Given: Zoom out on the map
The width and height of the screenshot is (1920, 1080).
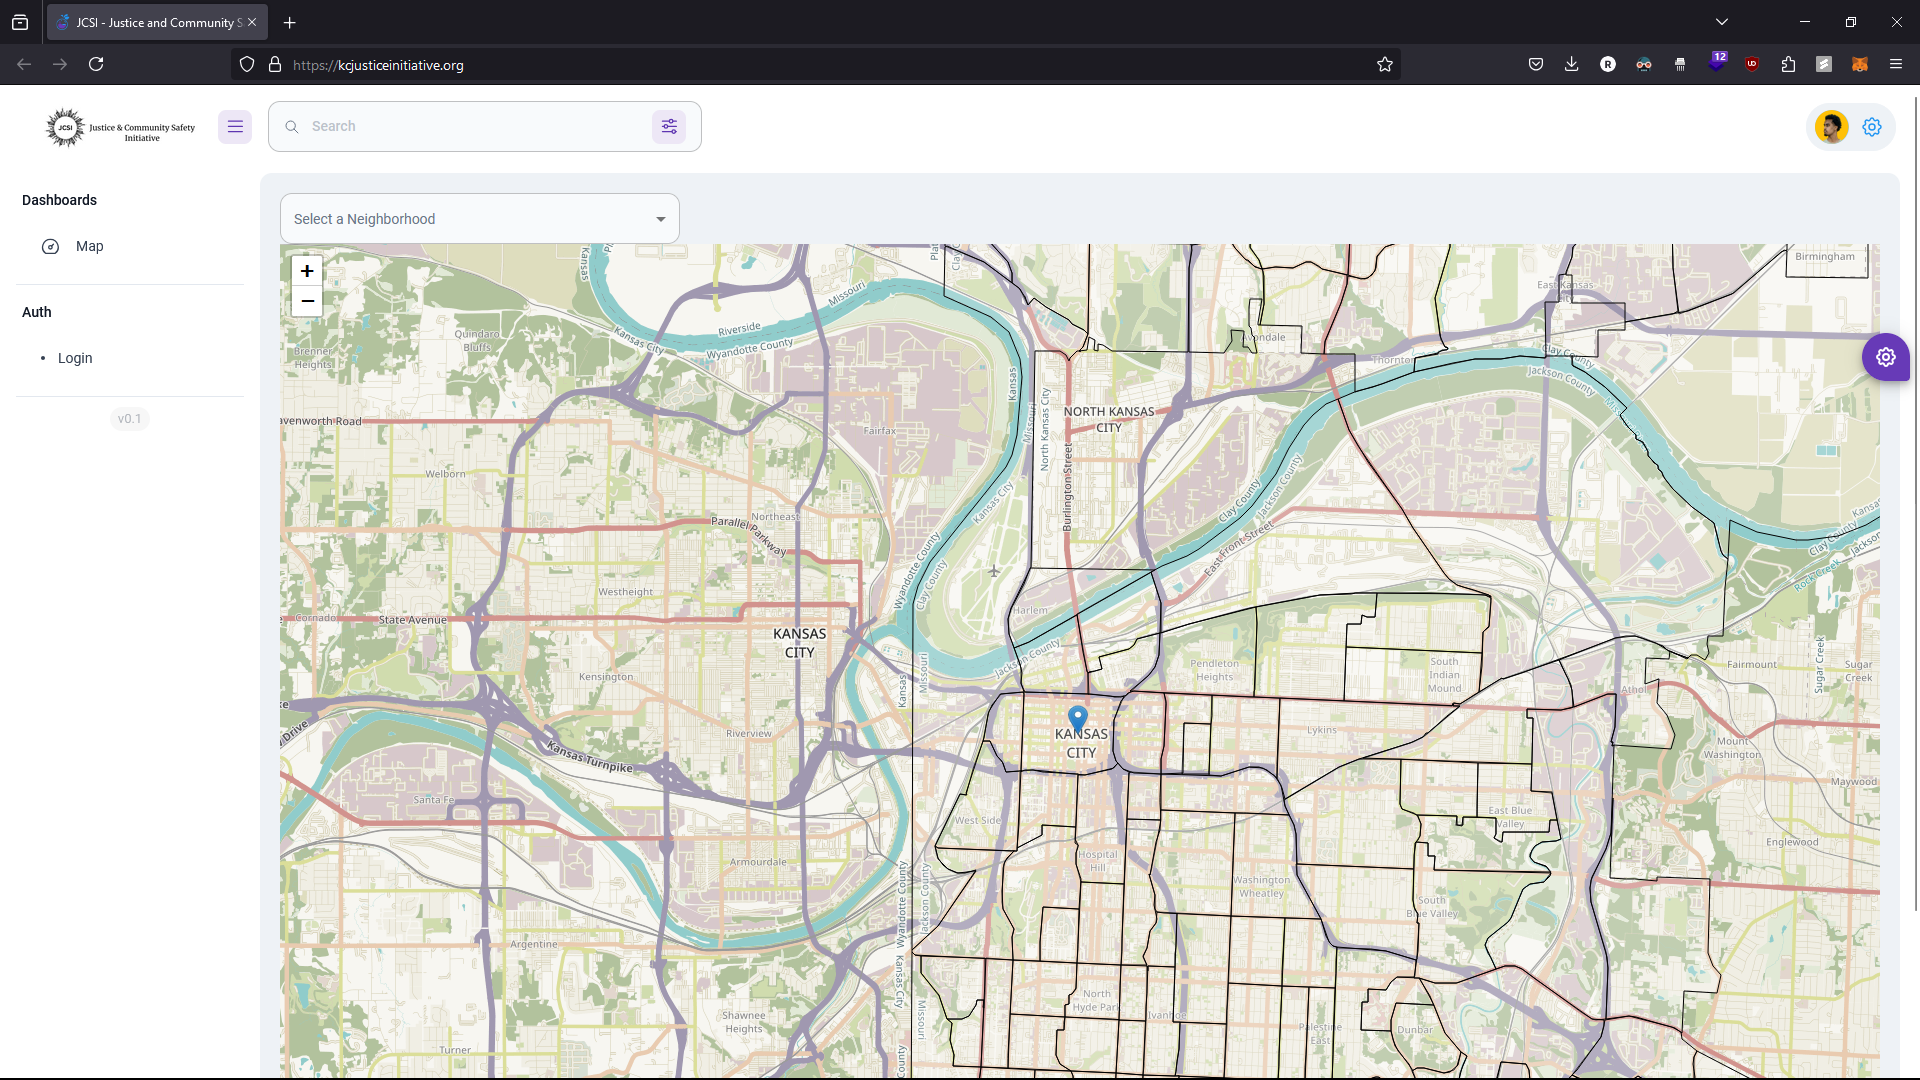Looking at the screenshot, I should [x=307, y=301].
